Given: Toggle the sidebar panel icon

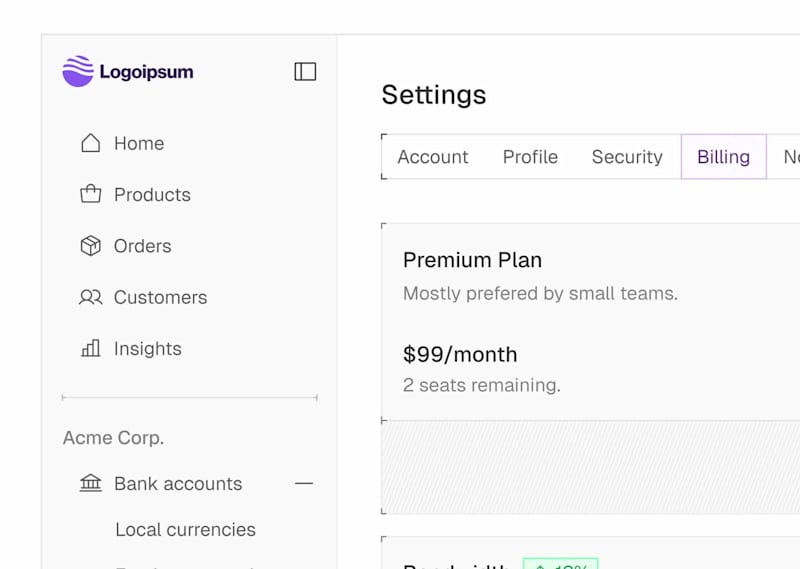Looking at the screenshot, I should click(305, 71).
